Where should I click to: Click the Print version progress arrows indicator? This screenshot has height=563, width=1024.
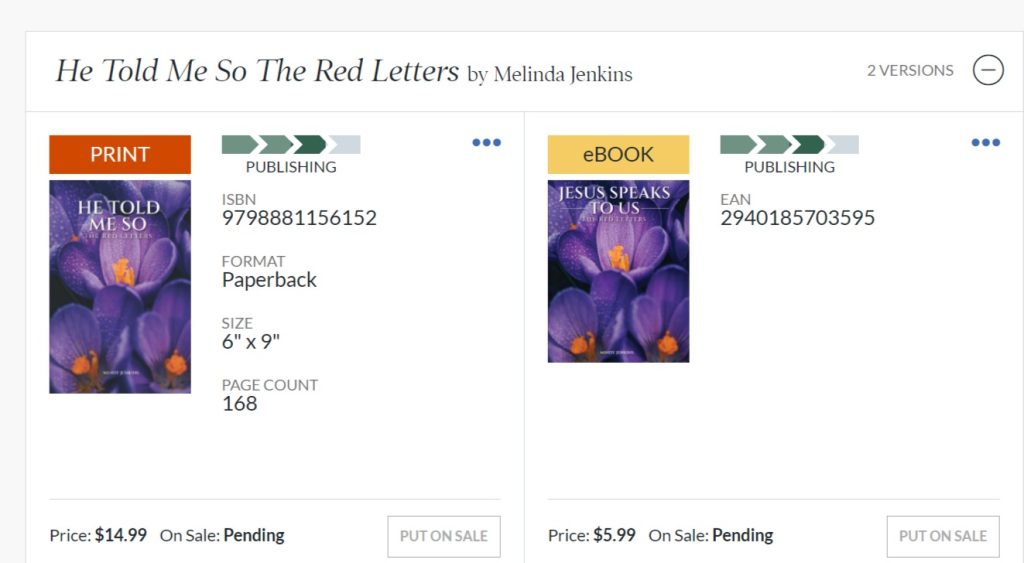pos(290,145)
